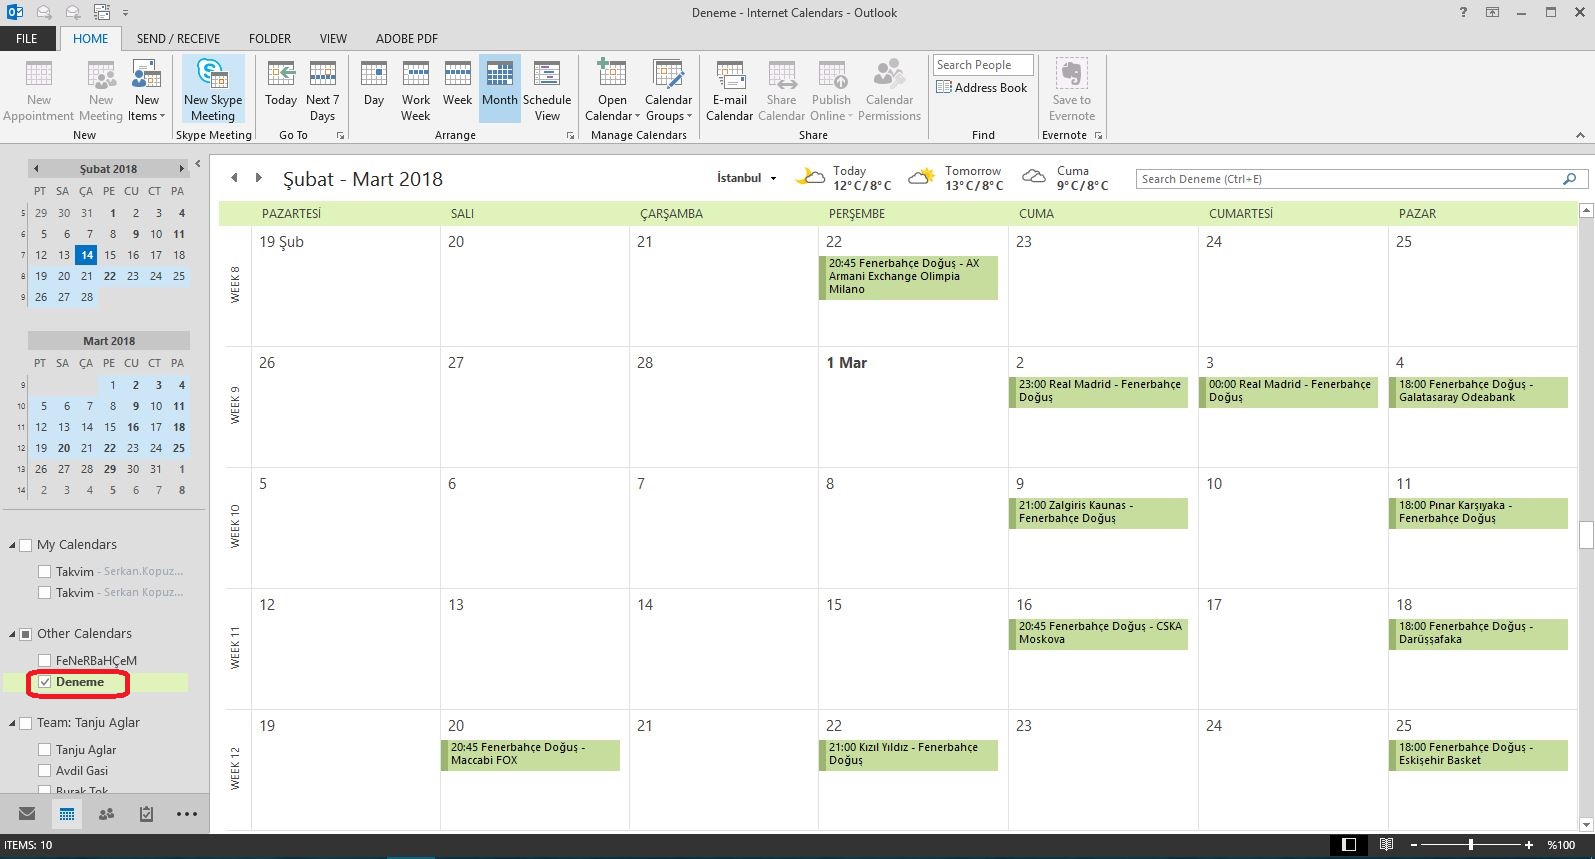
Task: Open Mail from navigation bar
Action: (x=27, y=814)
